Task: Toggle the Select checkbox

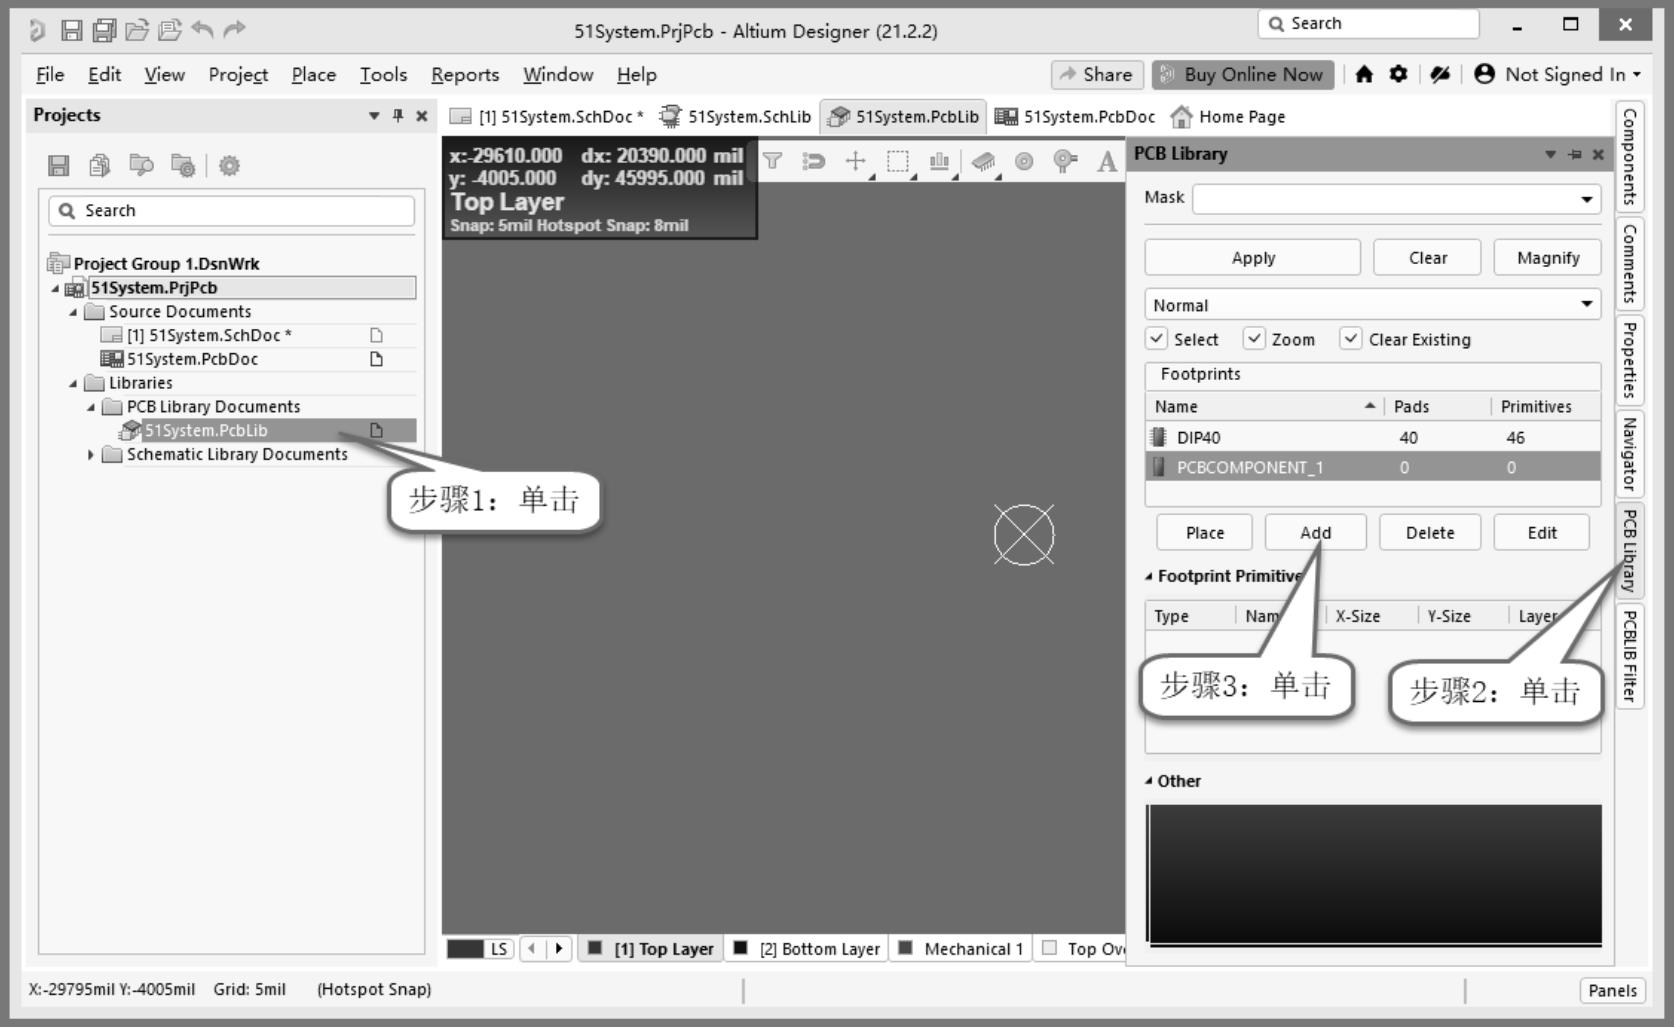Action: coord(1157,339)
